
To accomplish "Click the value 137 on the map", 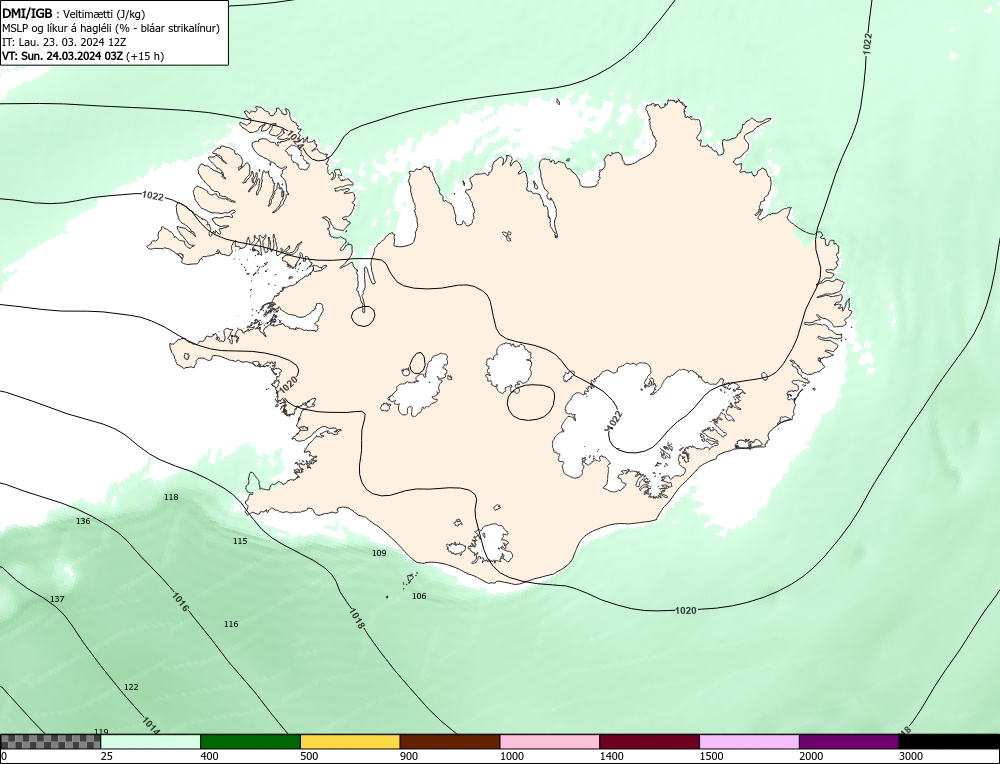I will (x=57, y=599).
